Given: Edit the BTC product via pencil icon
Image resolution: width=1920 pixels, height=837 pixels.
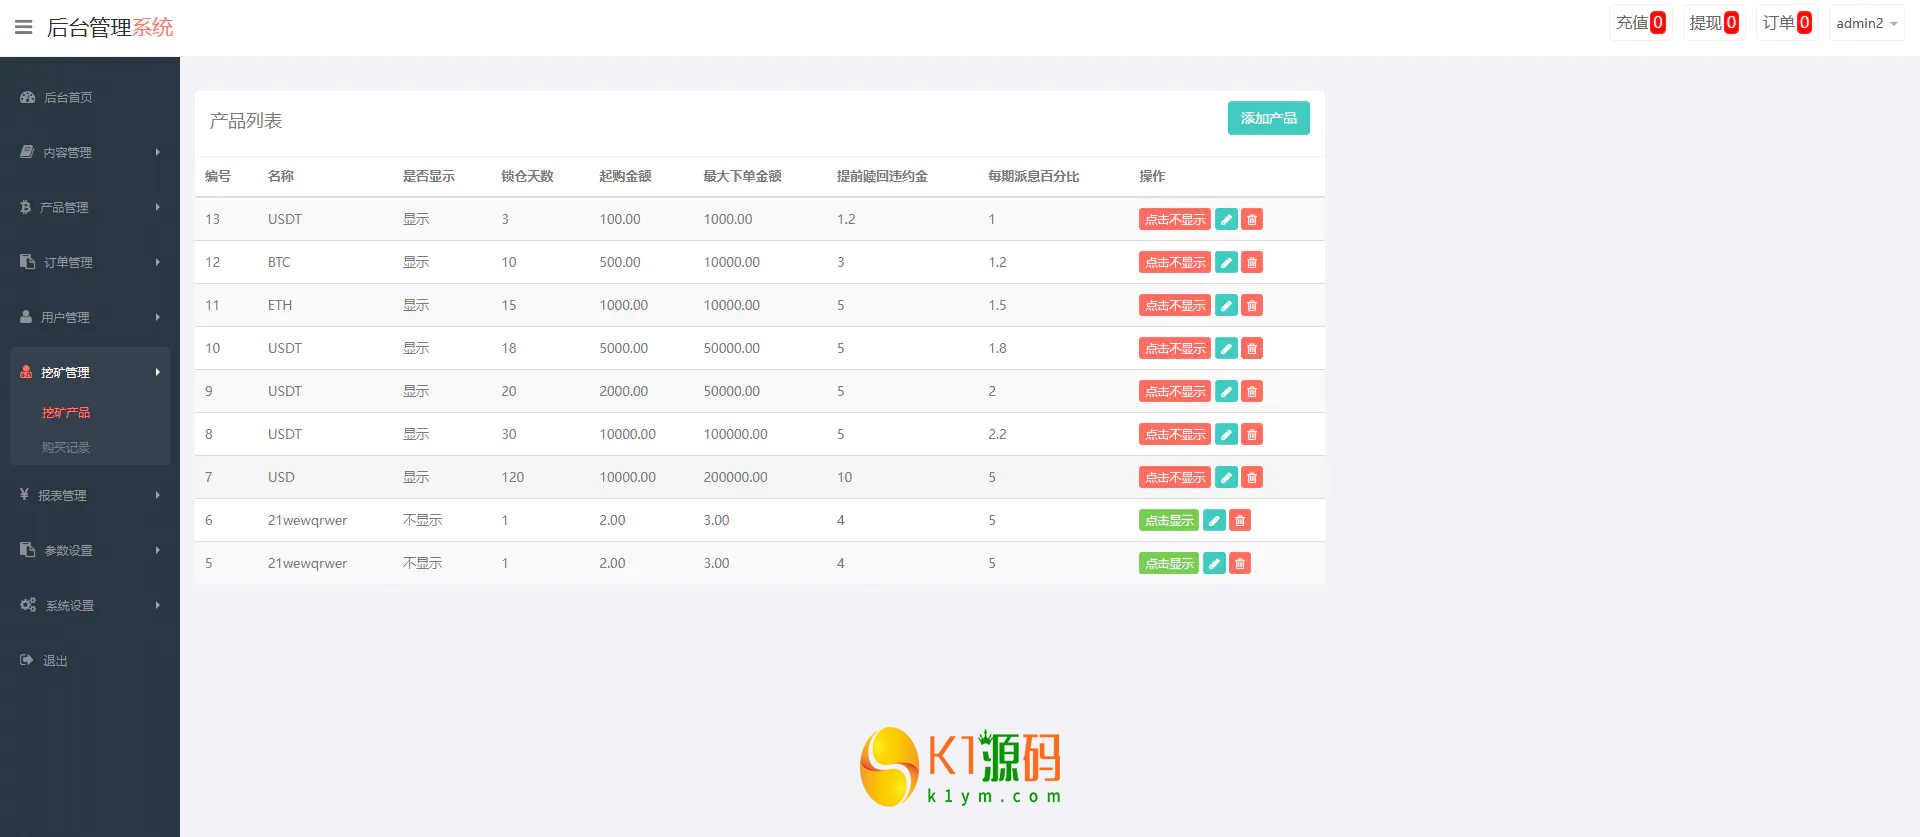Looking at the screenshot, I should [x=1226, y=262].
